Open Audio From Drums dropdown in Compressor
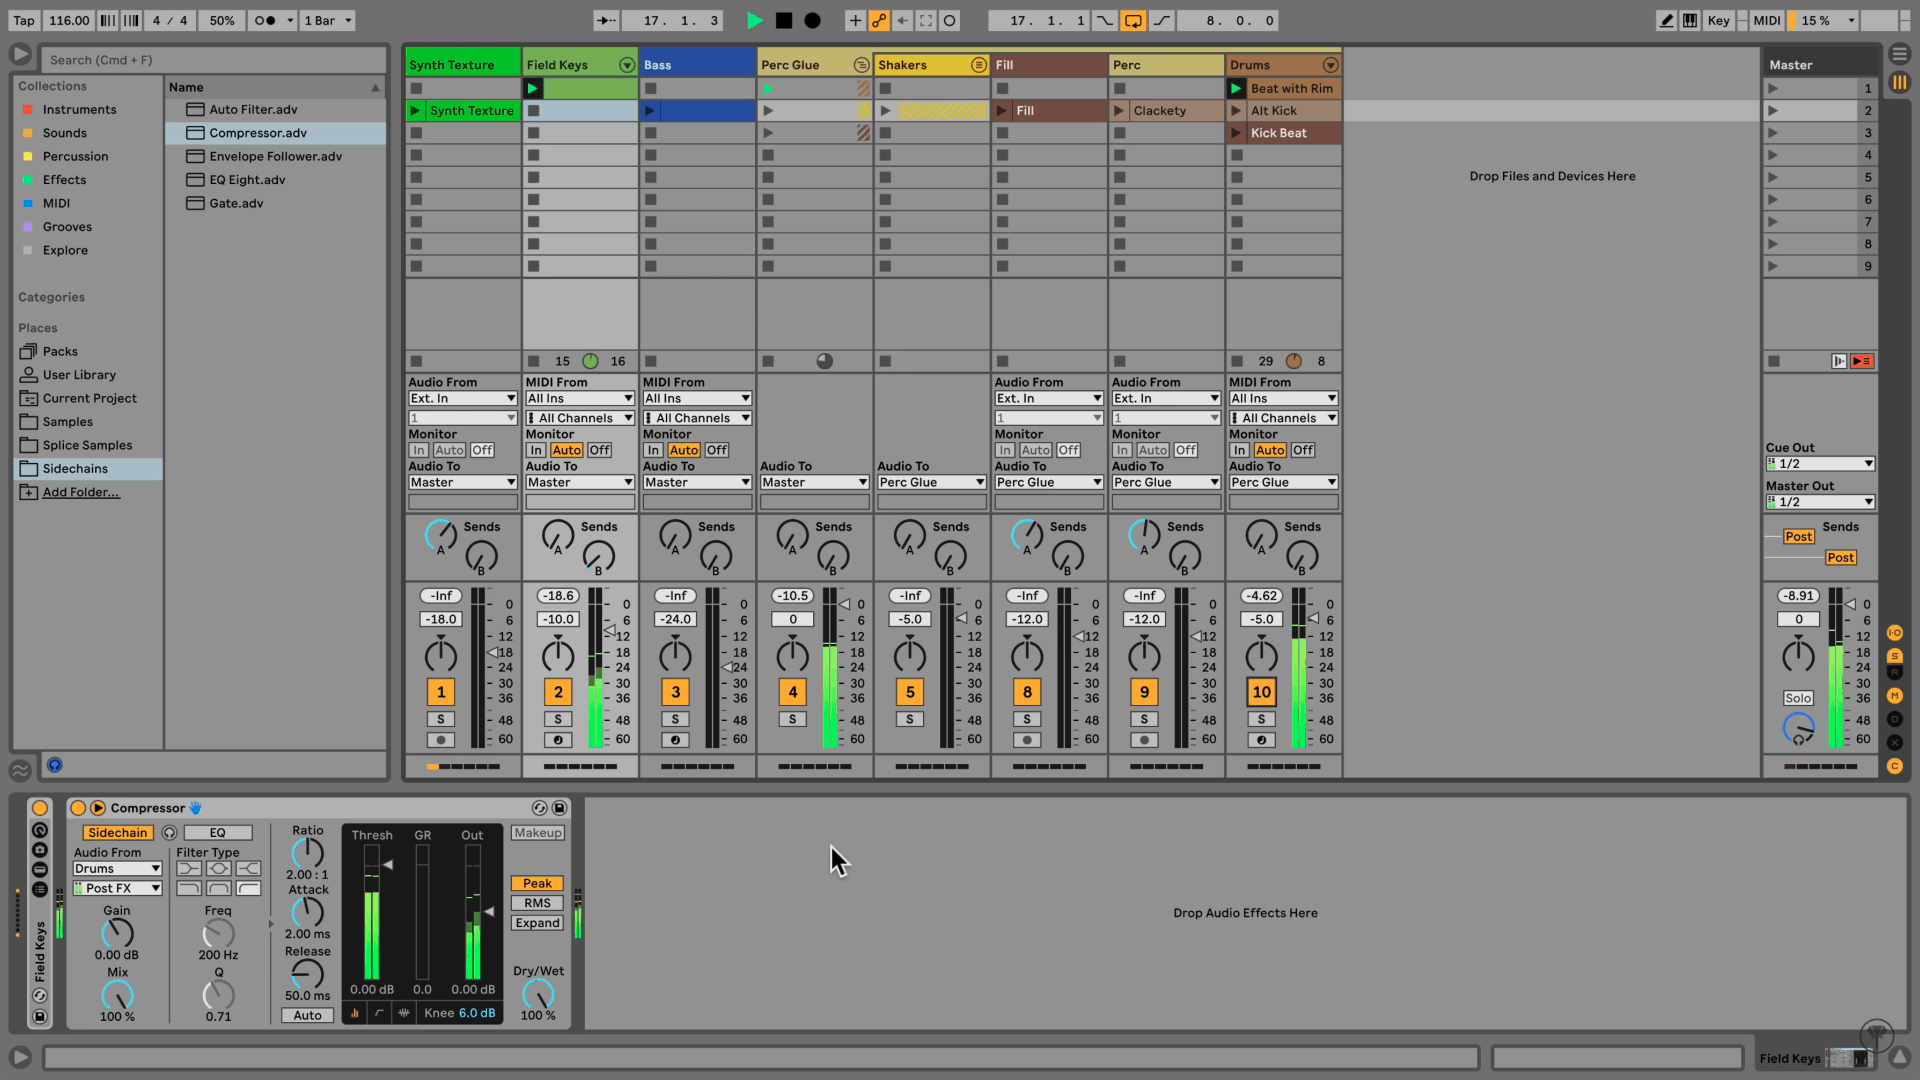 coord(117,869)
